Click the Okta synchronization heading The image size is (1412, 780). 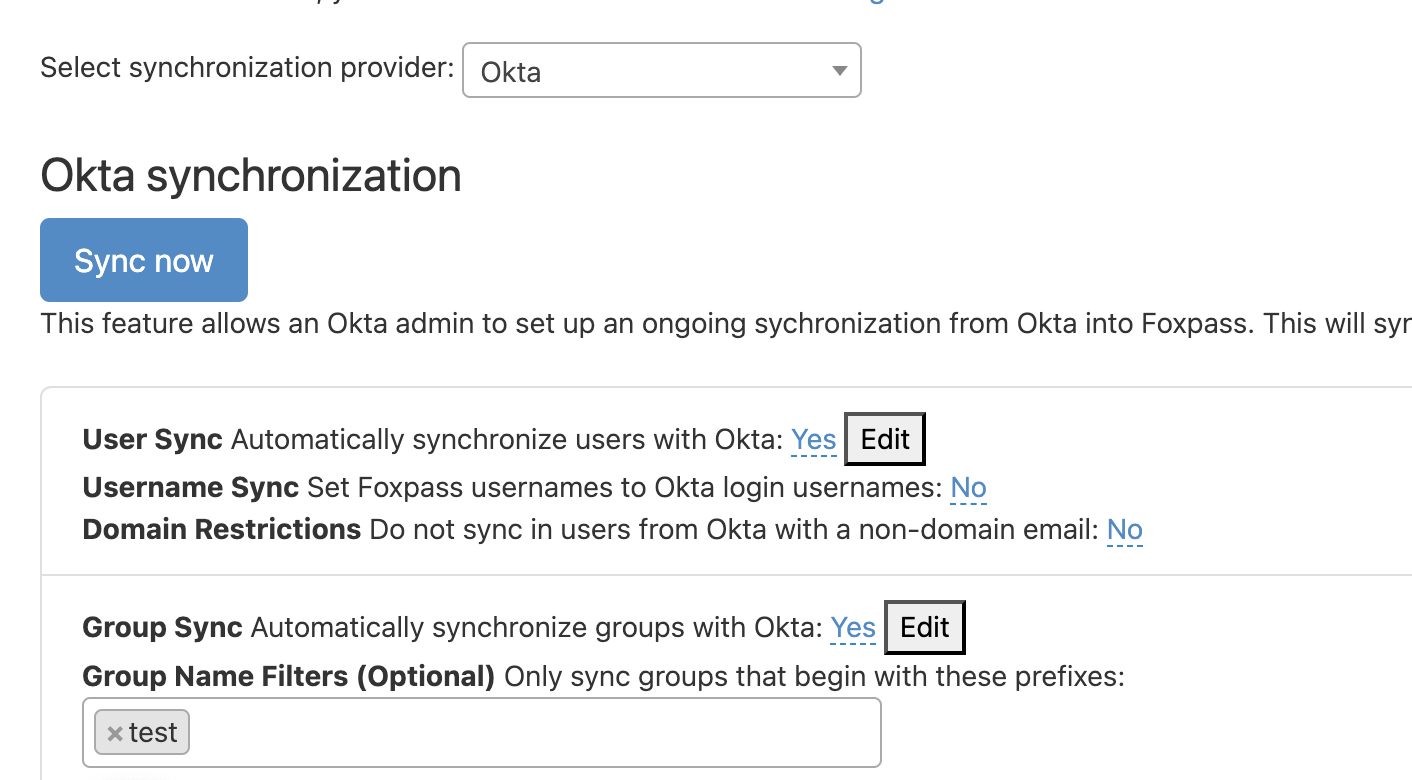pos(251,175)
